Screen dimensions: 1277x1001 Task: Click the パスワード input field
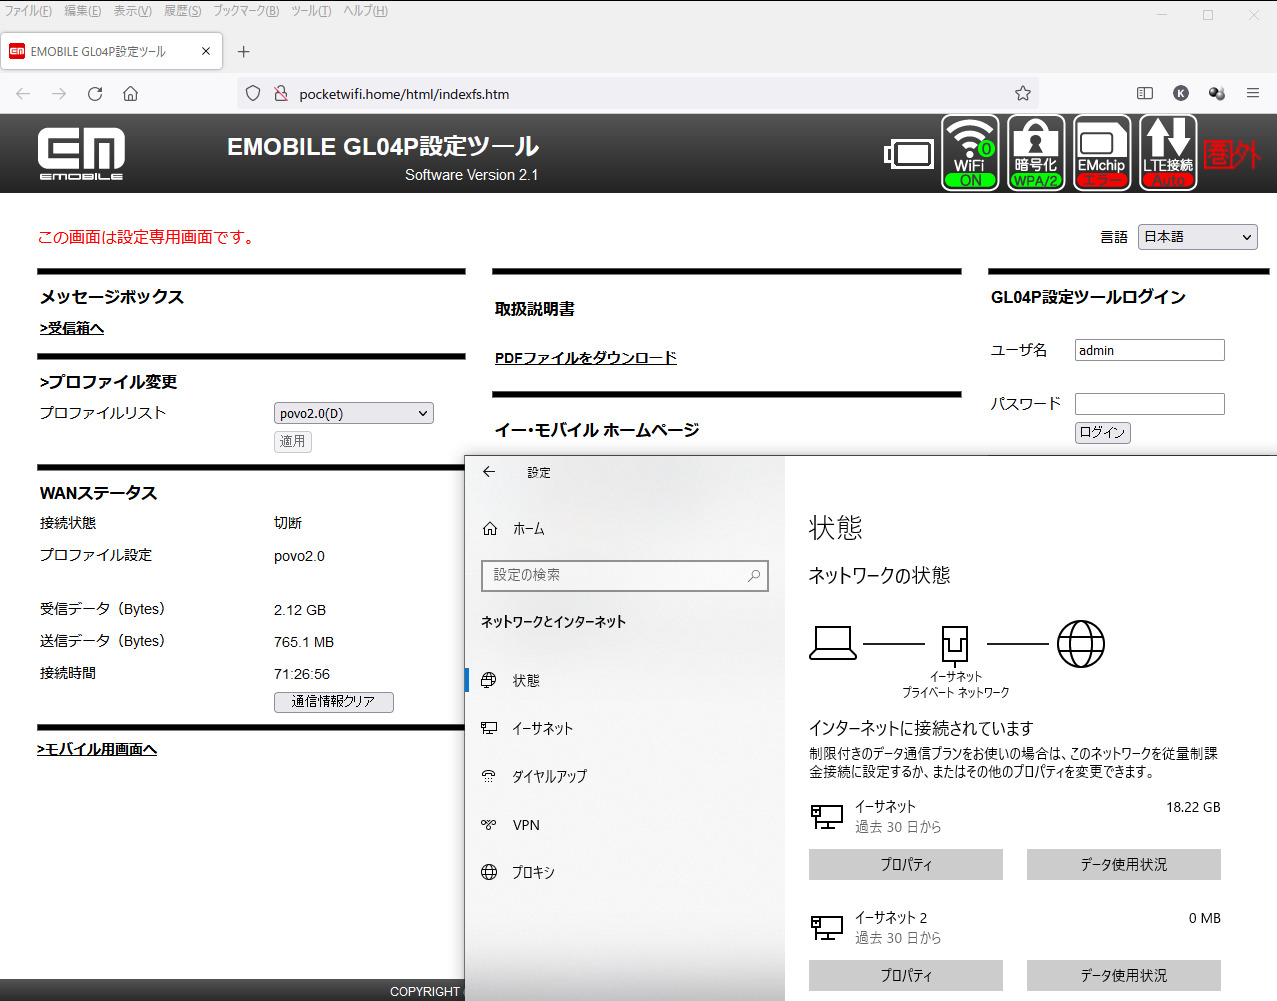pos(1149,404)
